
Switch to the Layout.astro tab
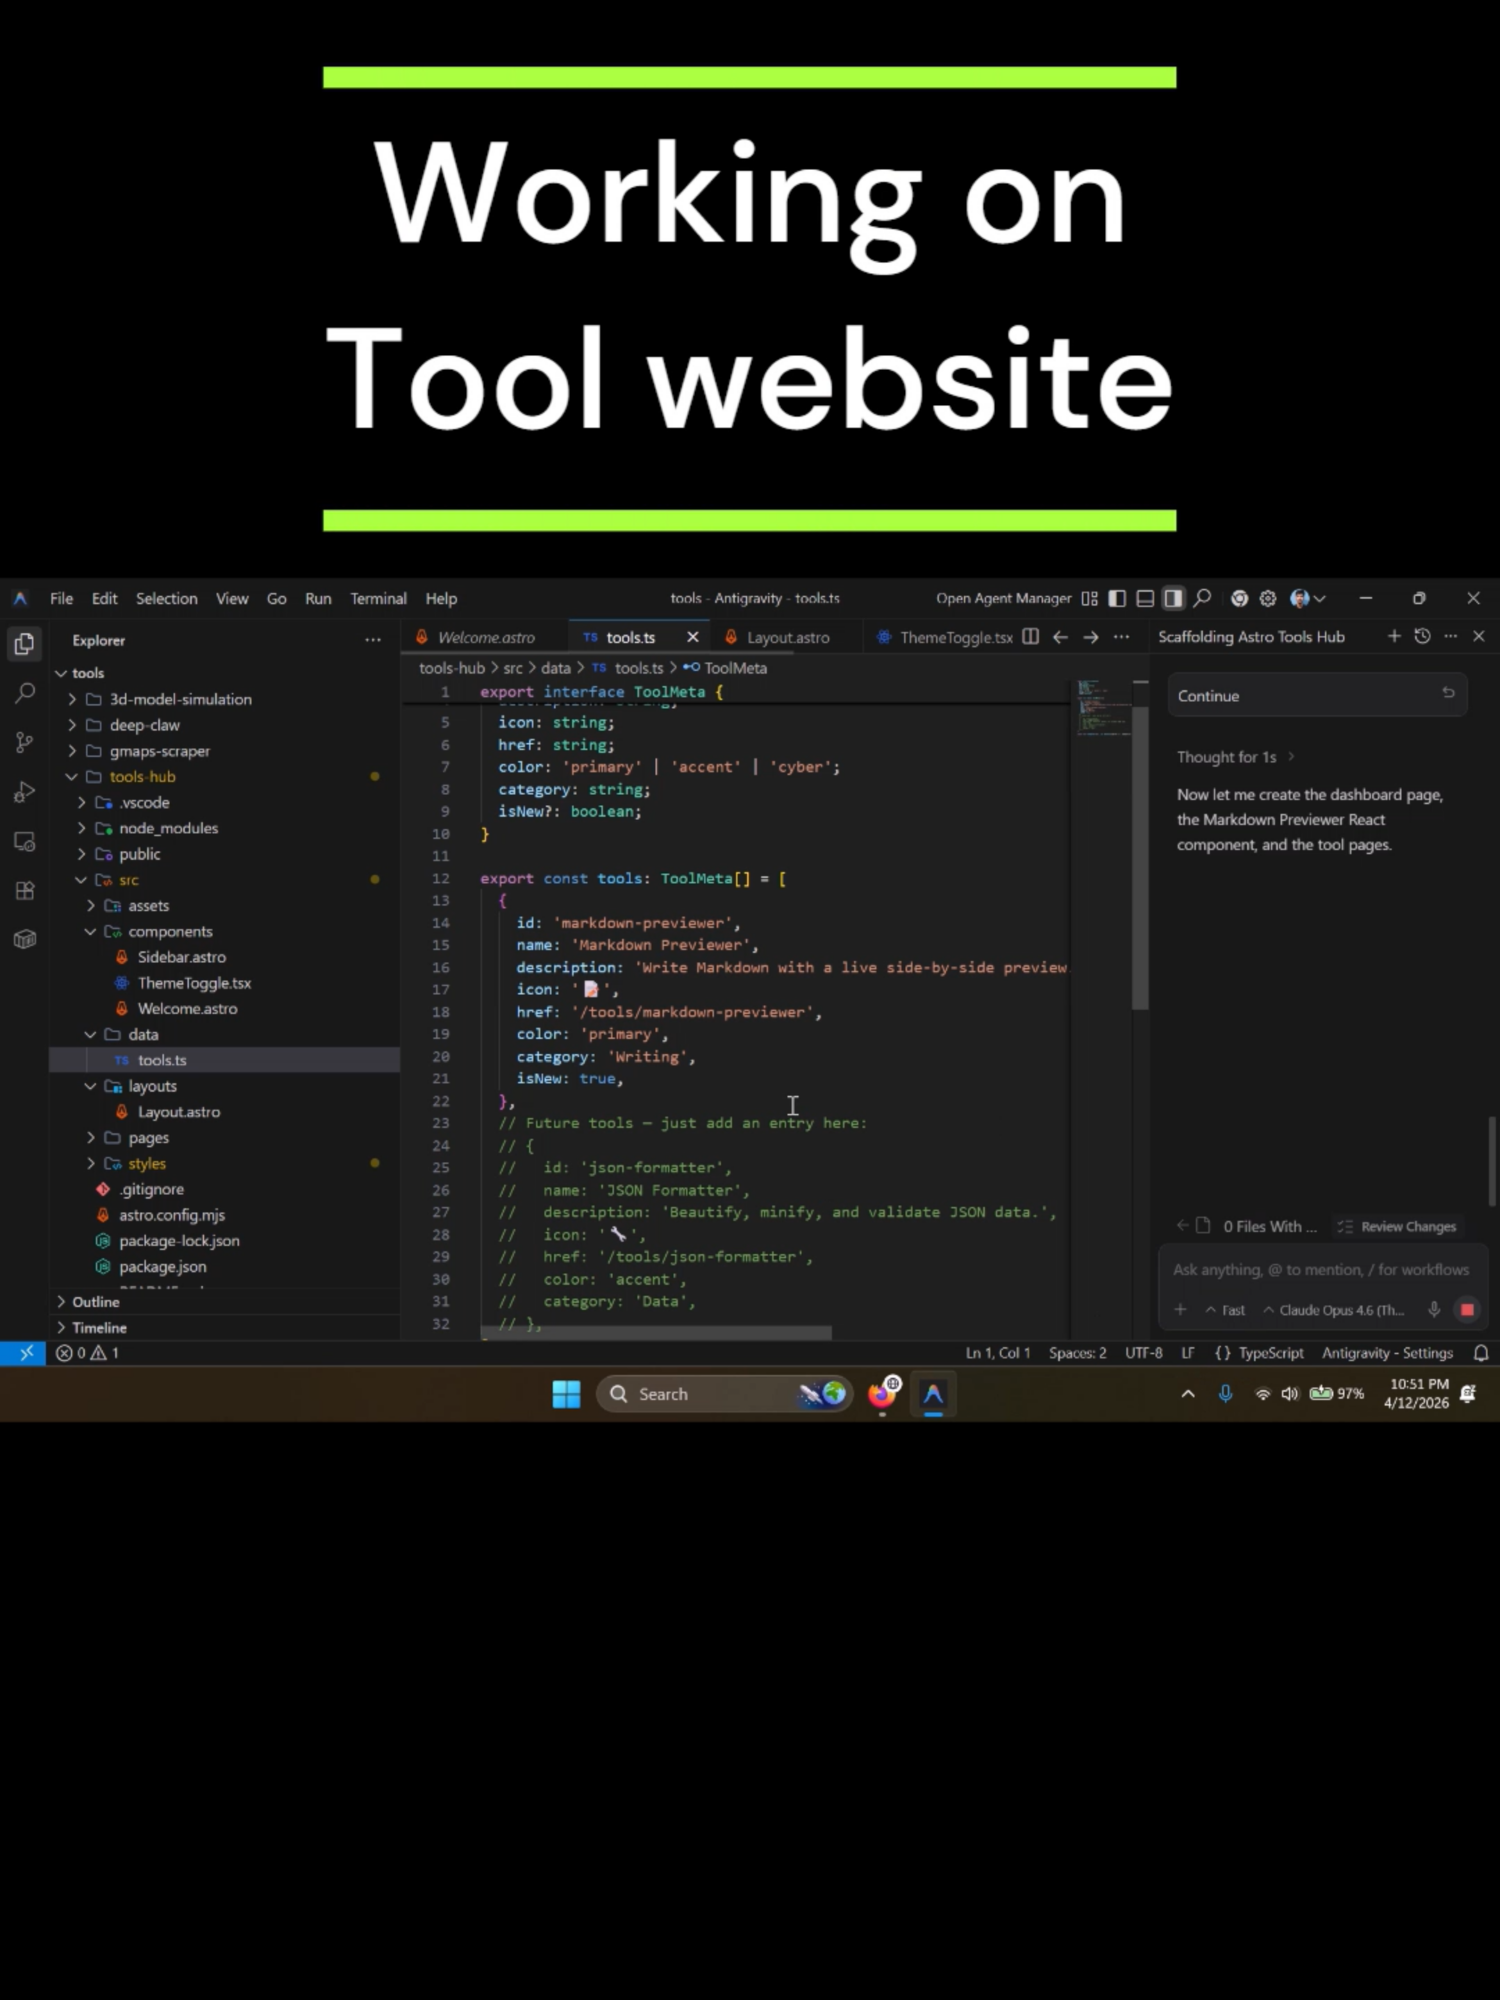[788, 637]
